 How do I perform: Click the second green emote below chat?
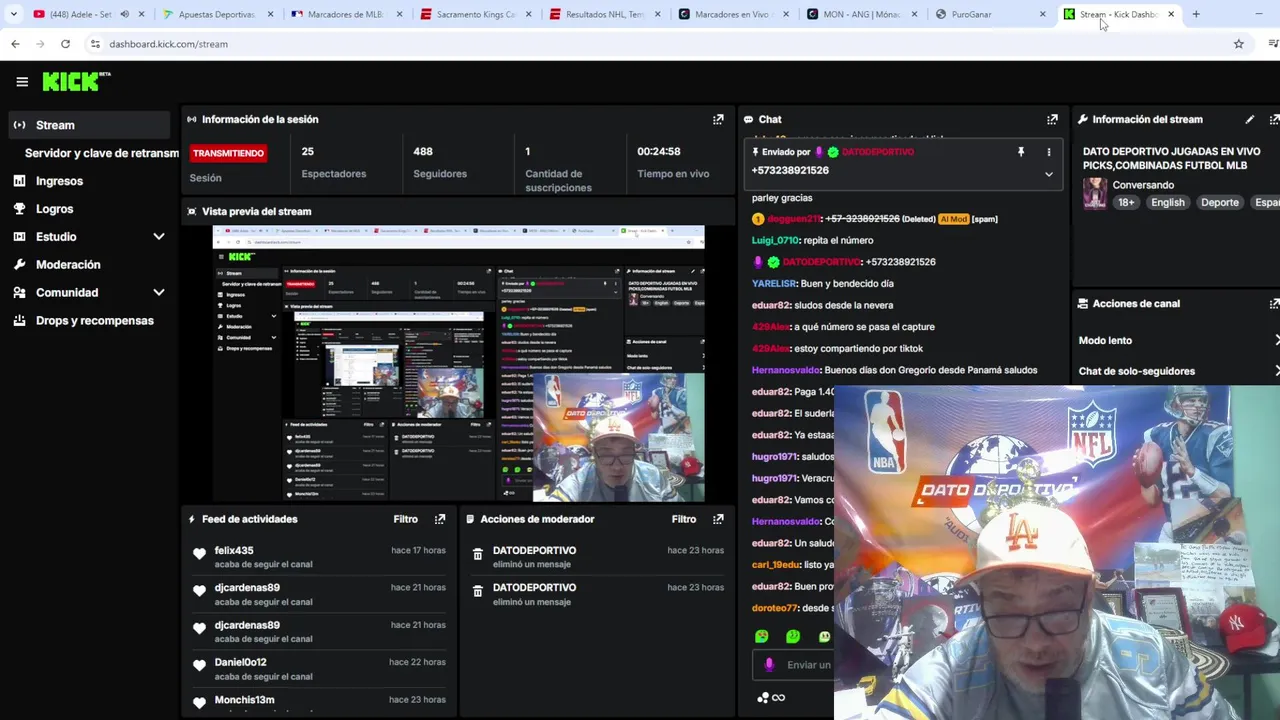point(793,636)
